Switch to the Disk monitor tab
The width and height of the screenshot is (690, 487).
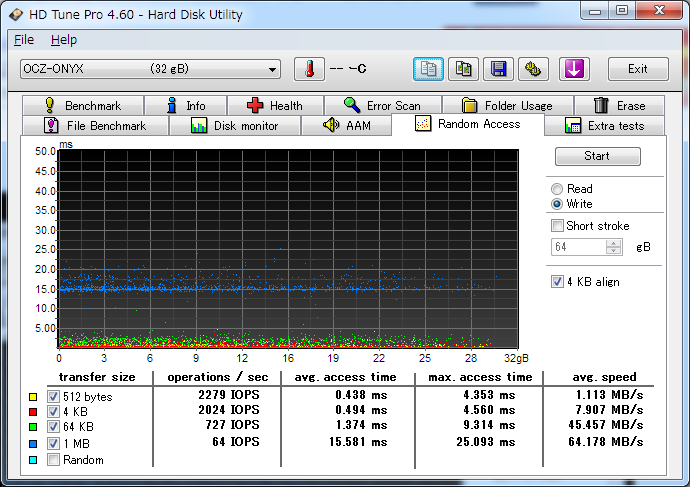tap(235, 126)
